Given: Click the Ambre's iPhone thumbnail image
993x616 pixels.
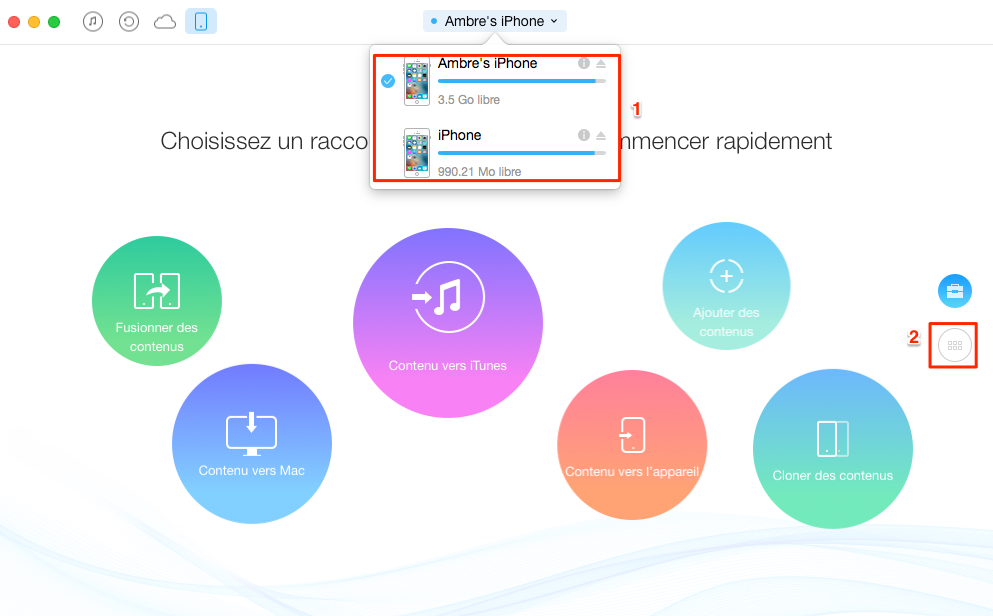Looking at the screenshot, I should point(417,81).
